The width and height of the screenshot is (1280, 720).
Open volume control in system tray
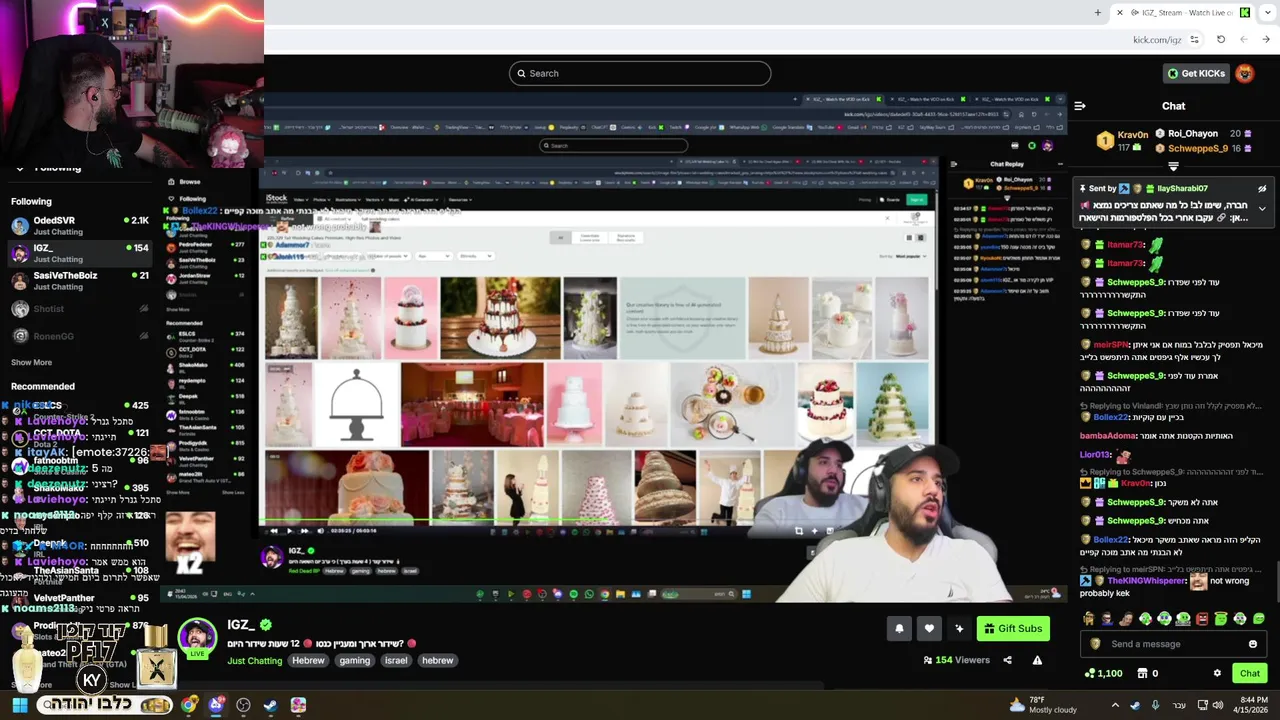[x=1217, y=705]
